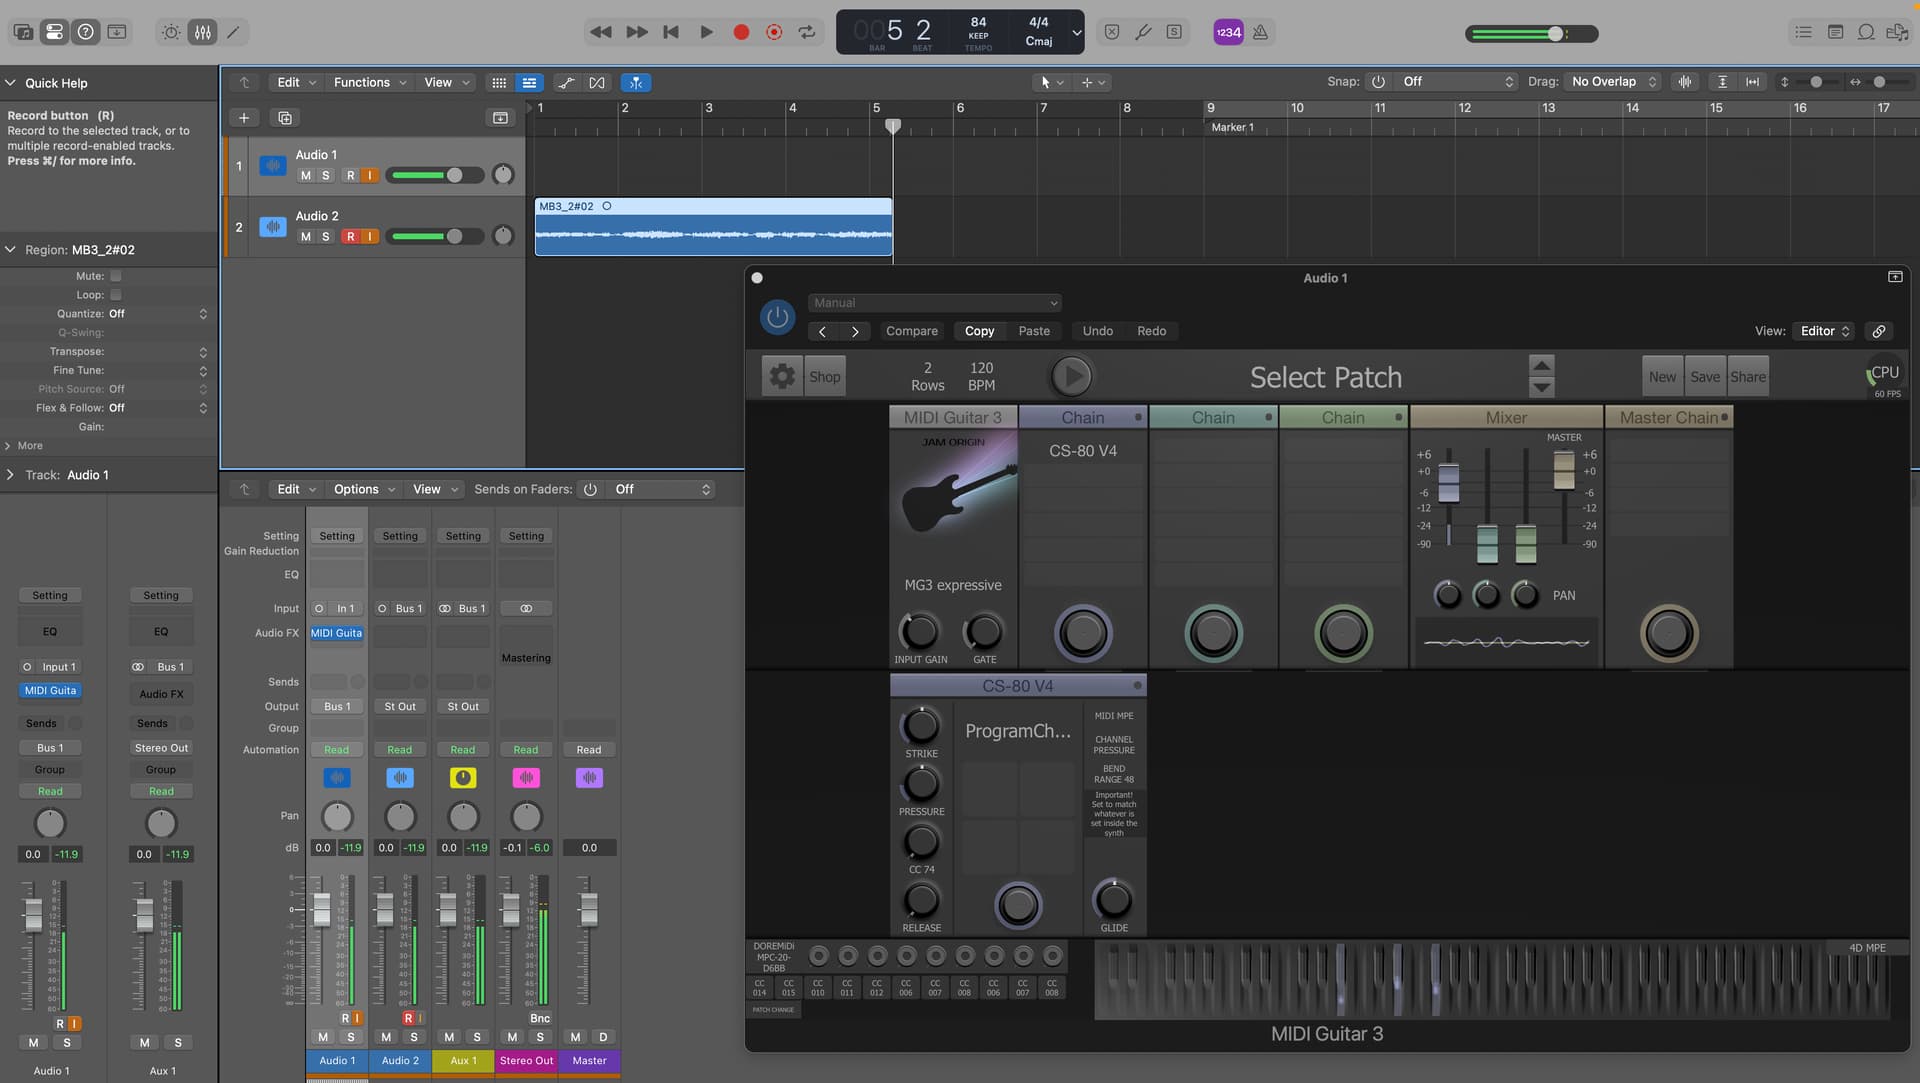Open the Mixer from control bar

point(203,32)
